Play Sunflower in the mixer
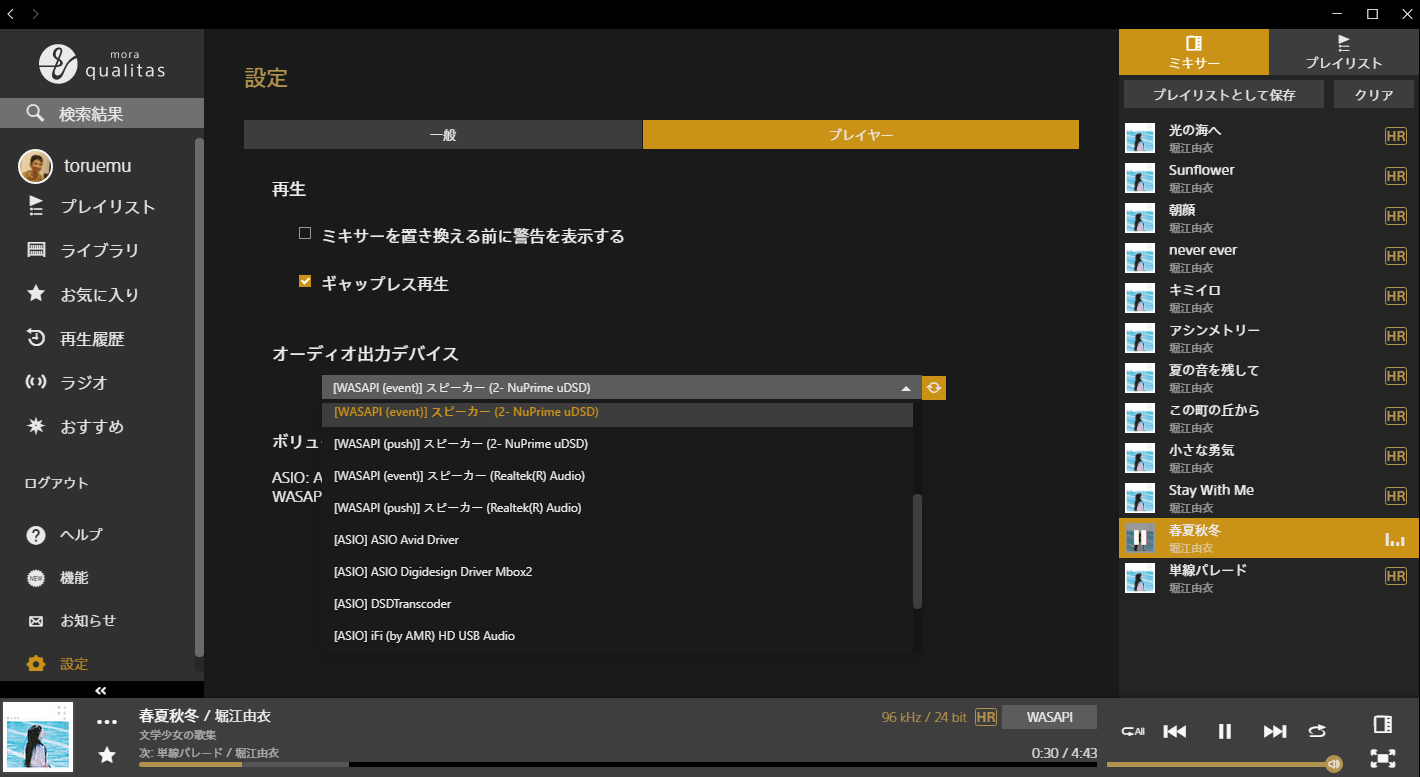The width and height of the screenshot is (1420, 777). [x=1267, y=178]
